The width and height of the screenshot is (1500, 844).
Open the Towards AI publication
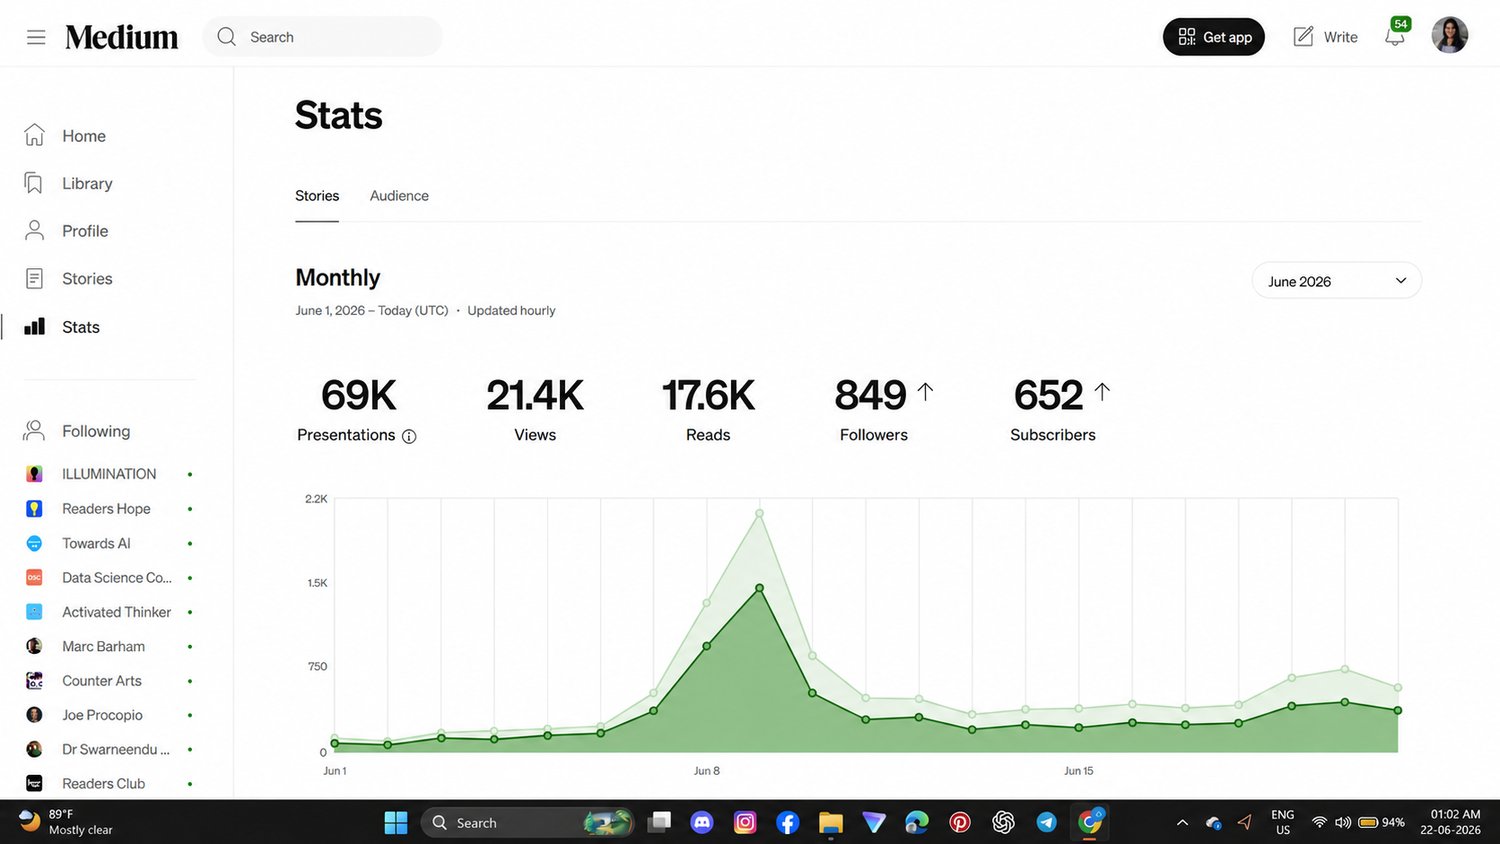pyautogui.click(x=96, y=543)
